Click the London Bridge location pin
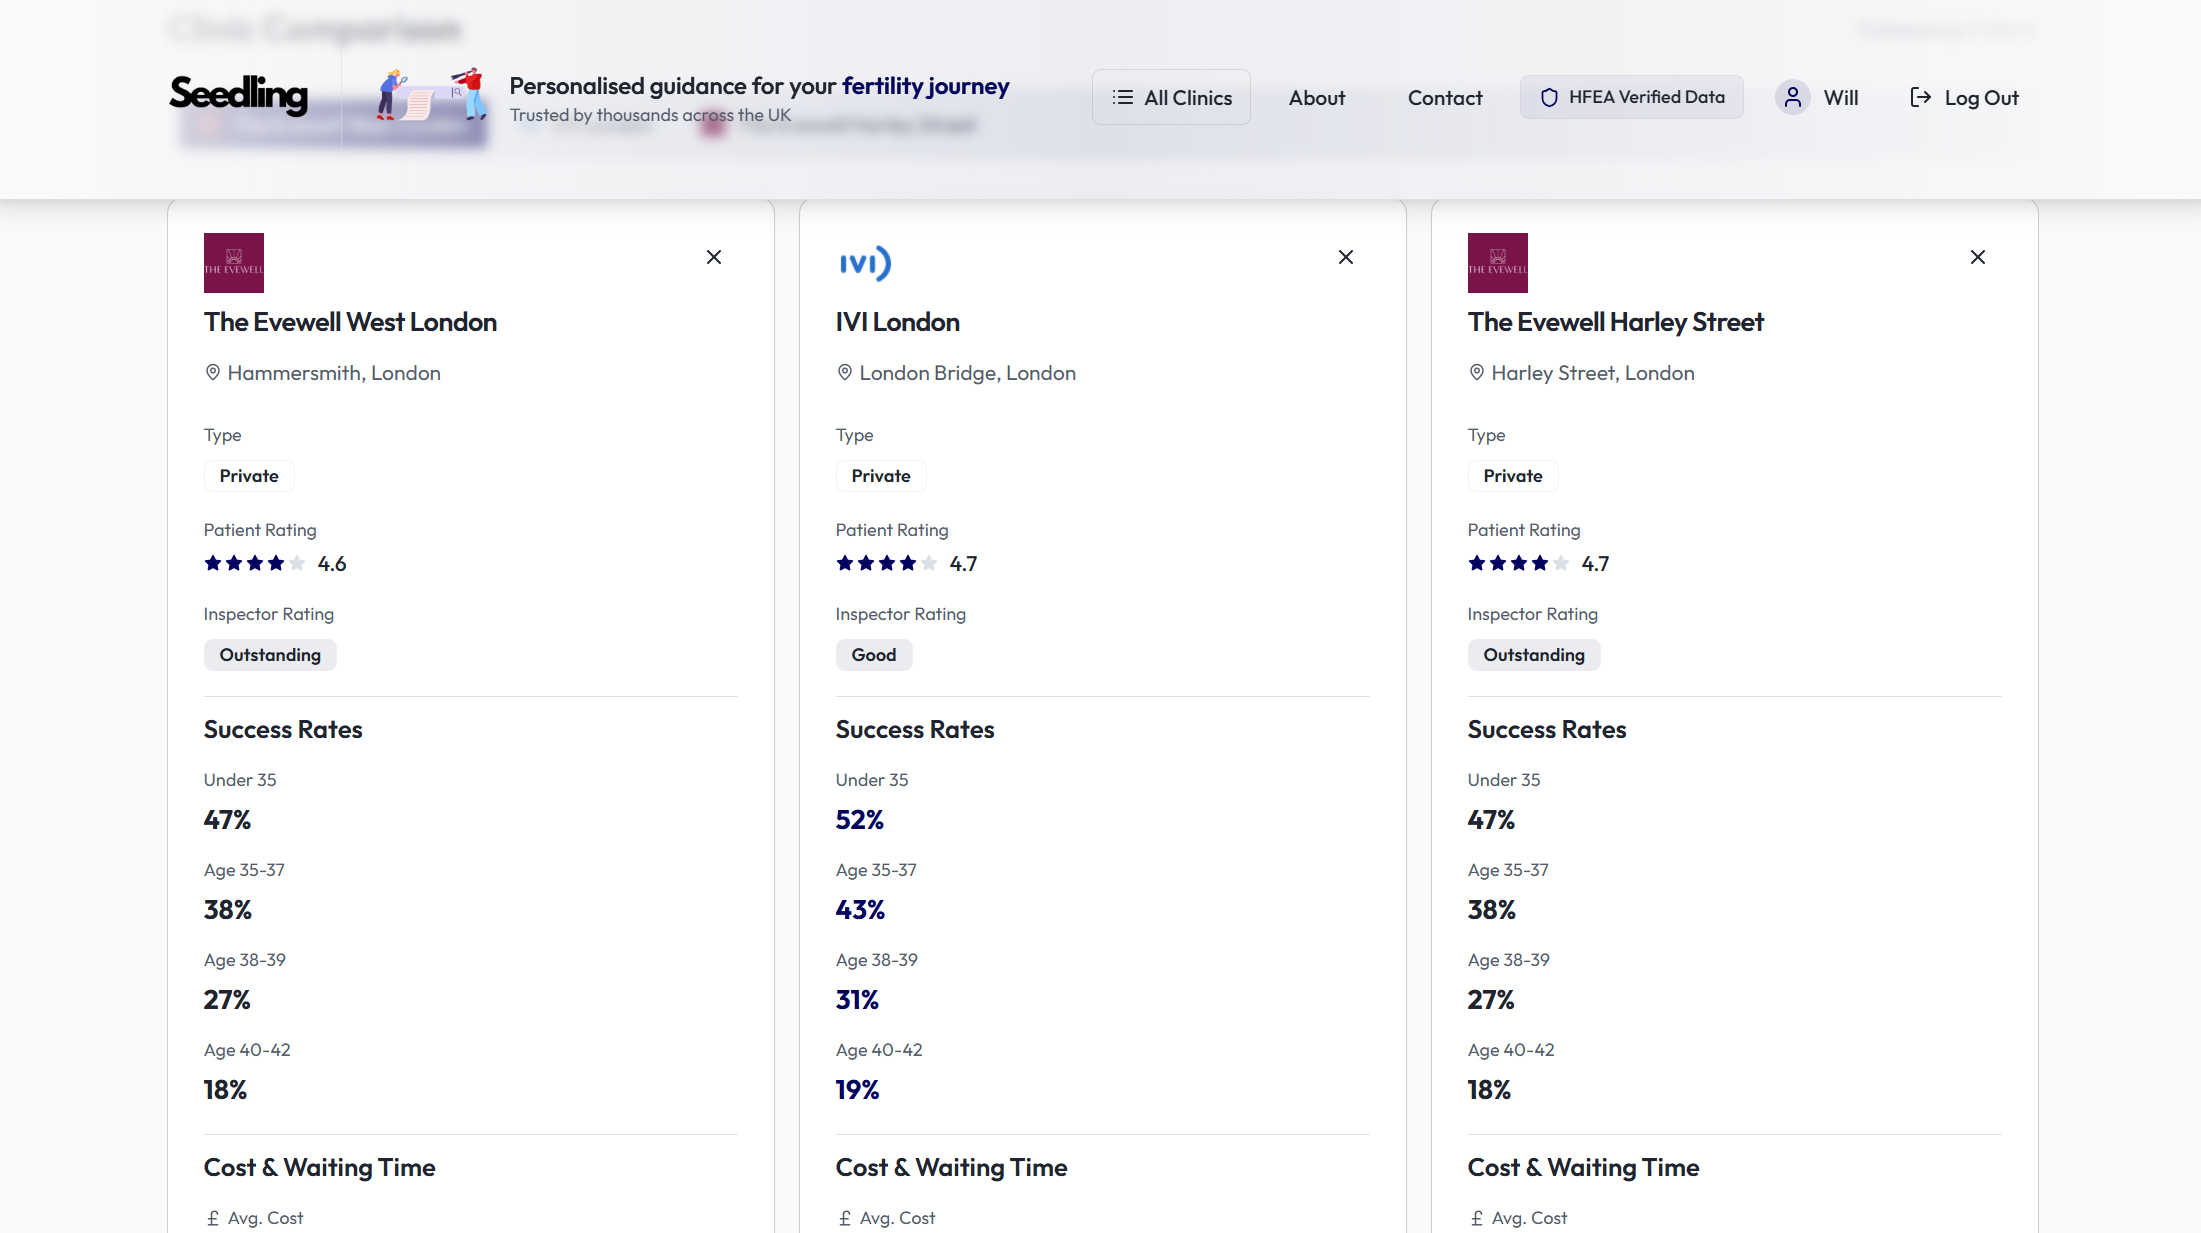Viewport: 2201px width, 1233px height. pyautogui.click(x=845, y=373)
